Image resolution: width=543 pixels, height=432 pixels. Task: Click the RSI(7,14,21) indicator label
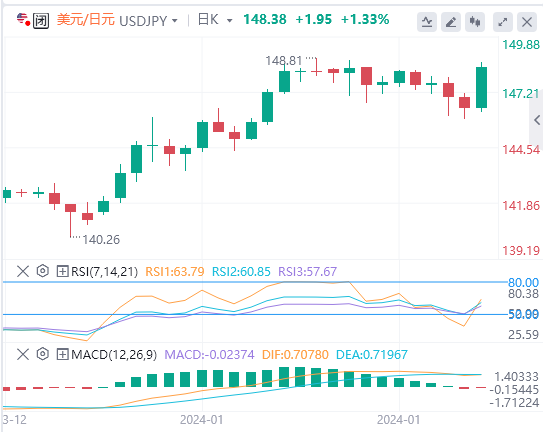(104, 271)
